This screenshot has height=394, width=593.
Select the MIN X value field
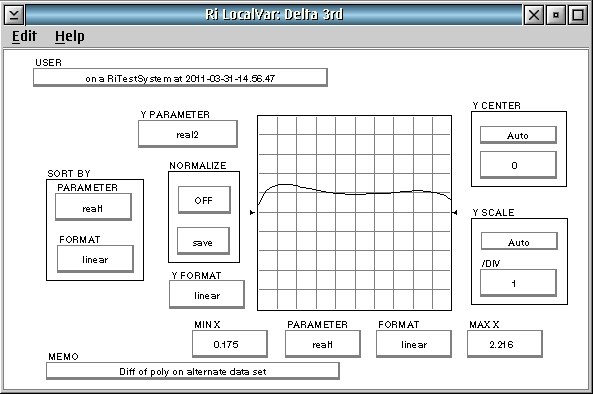(x=230, y=344)
